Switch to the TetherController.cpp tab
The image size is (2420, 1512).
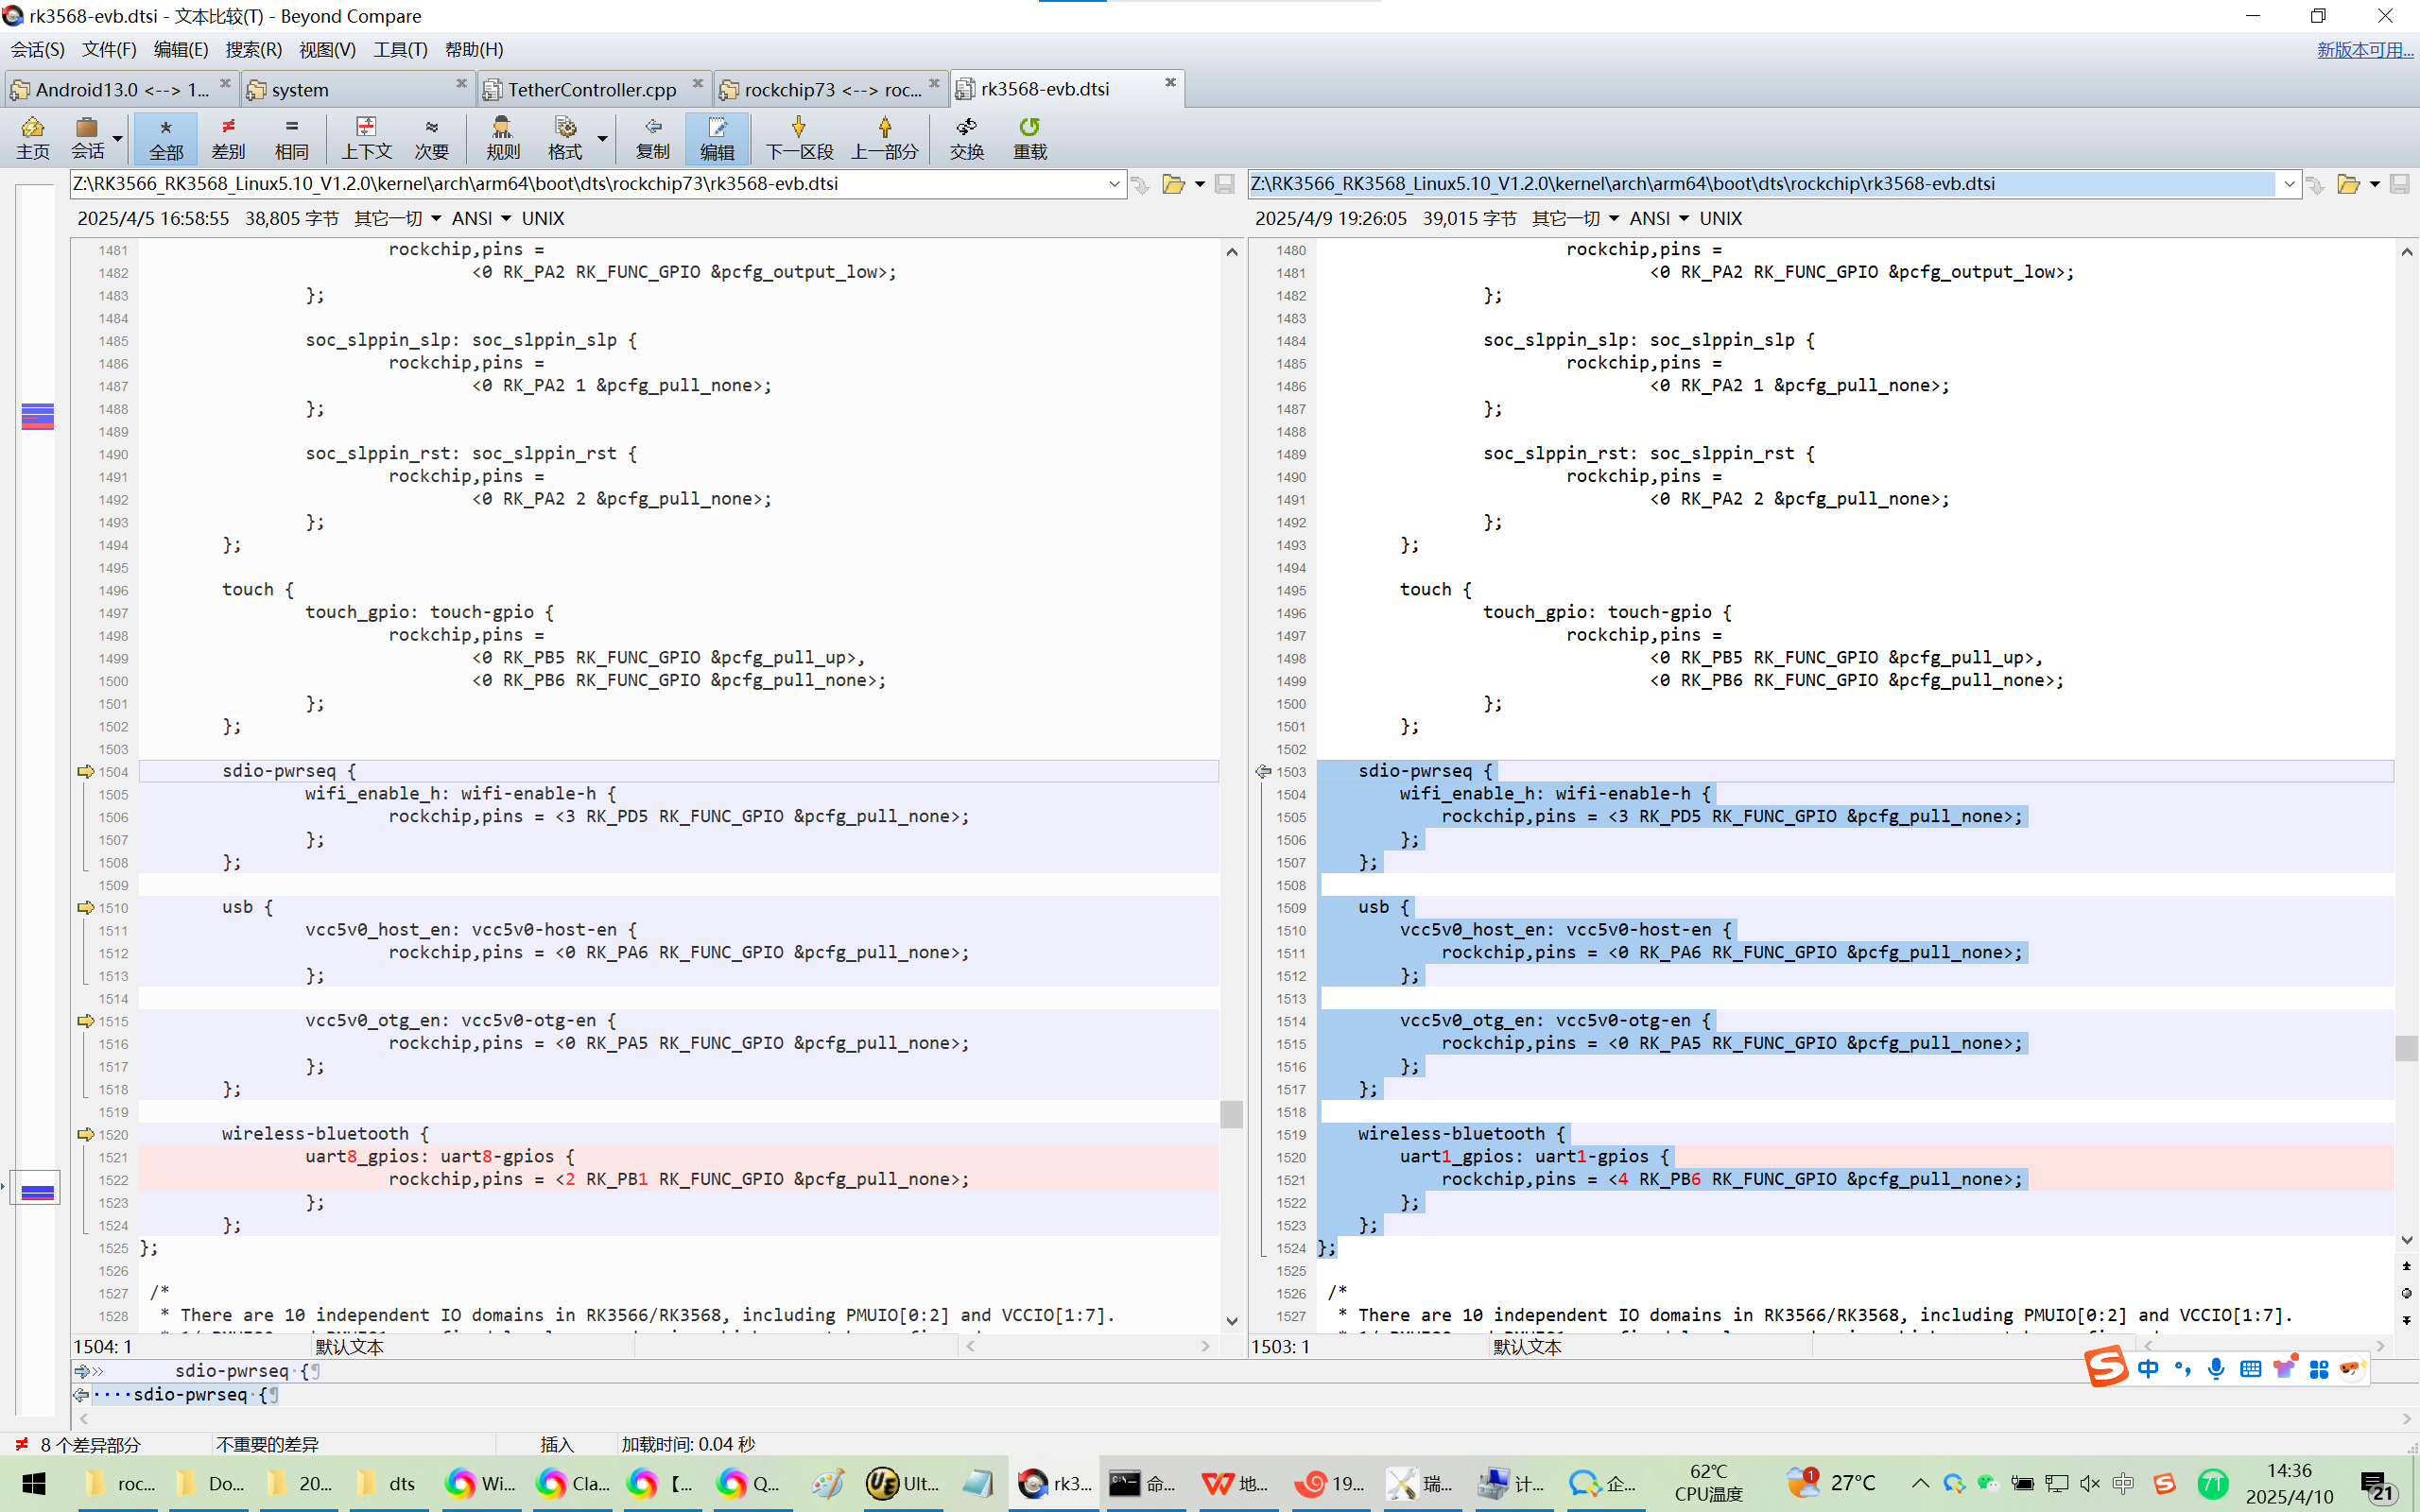(591, 89)
